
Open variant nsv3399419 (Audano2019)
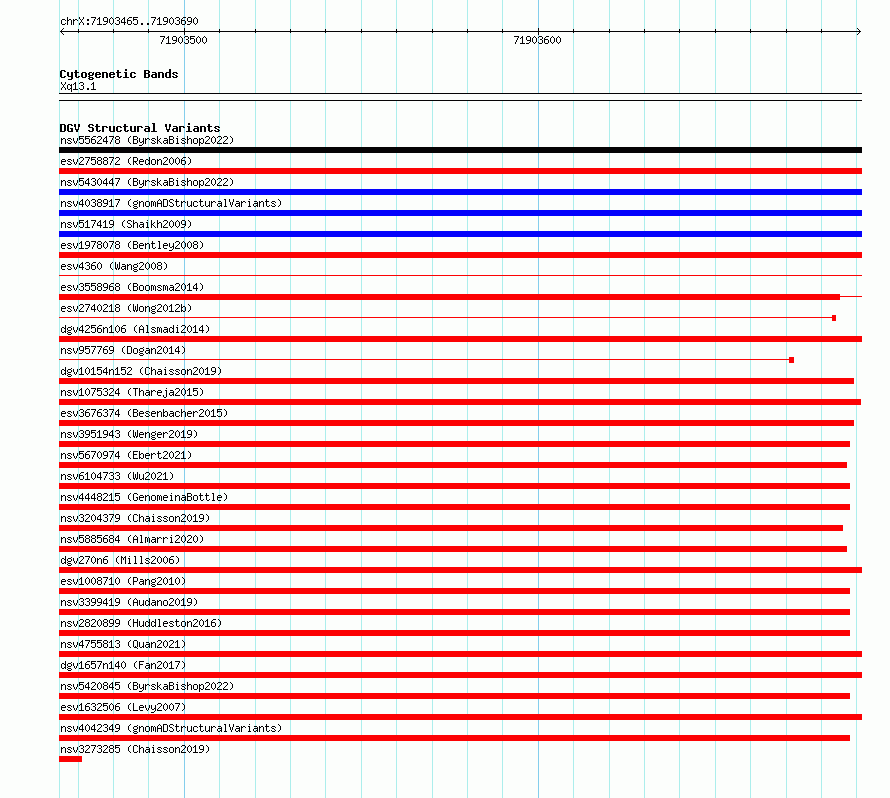(x=129, y=602)
